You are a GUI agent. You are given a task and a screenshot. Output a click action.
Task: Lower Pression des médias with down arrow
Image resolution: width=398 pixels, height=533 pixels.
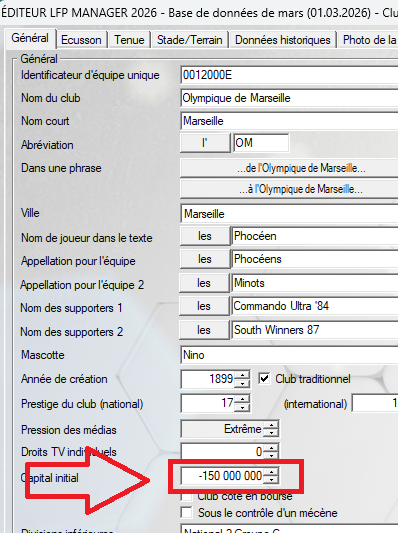271,433
